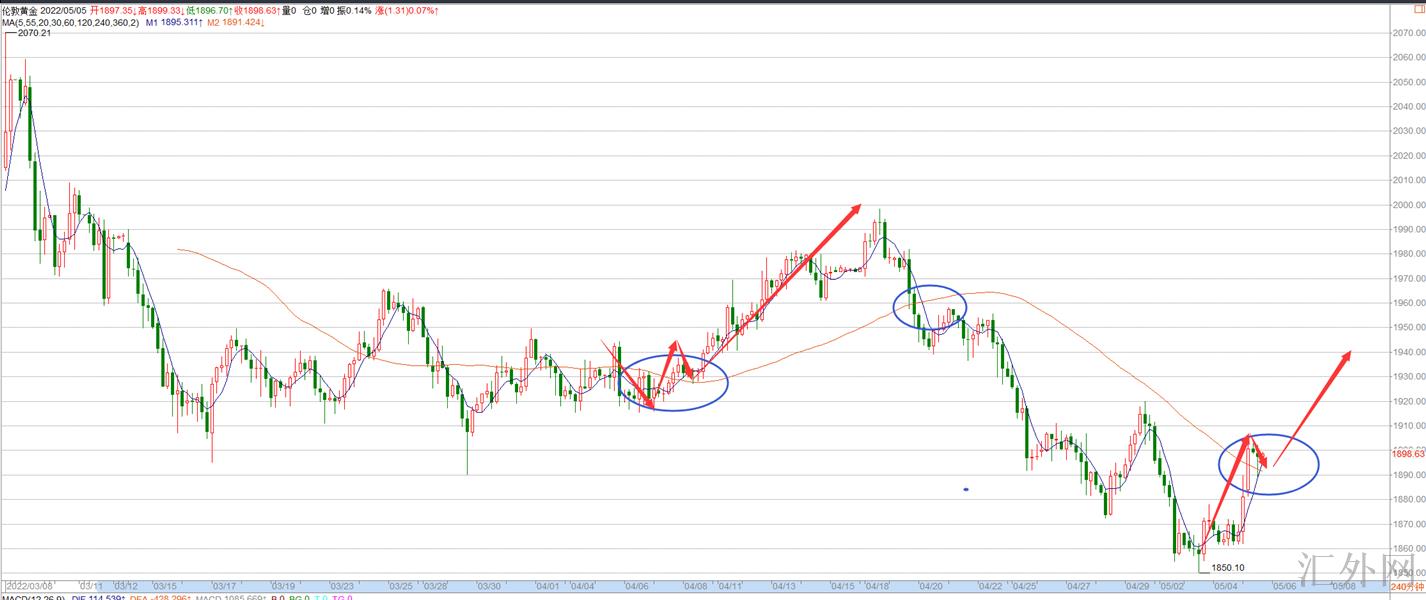Click the 04/27 date on time axis
Viewport: 1426px width, 600px height.
(x=1078, y=586)
